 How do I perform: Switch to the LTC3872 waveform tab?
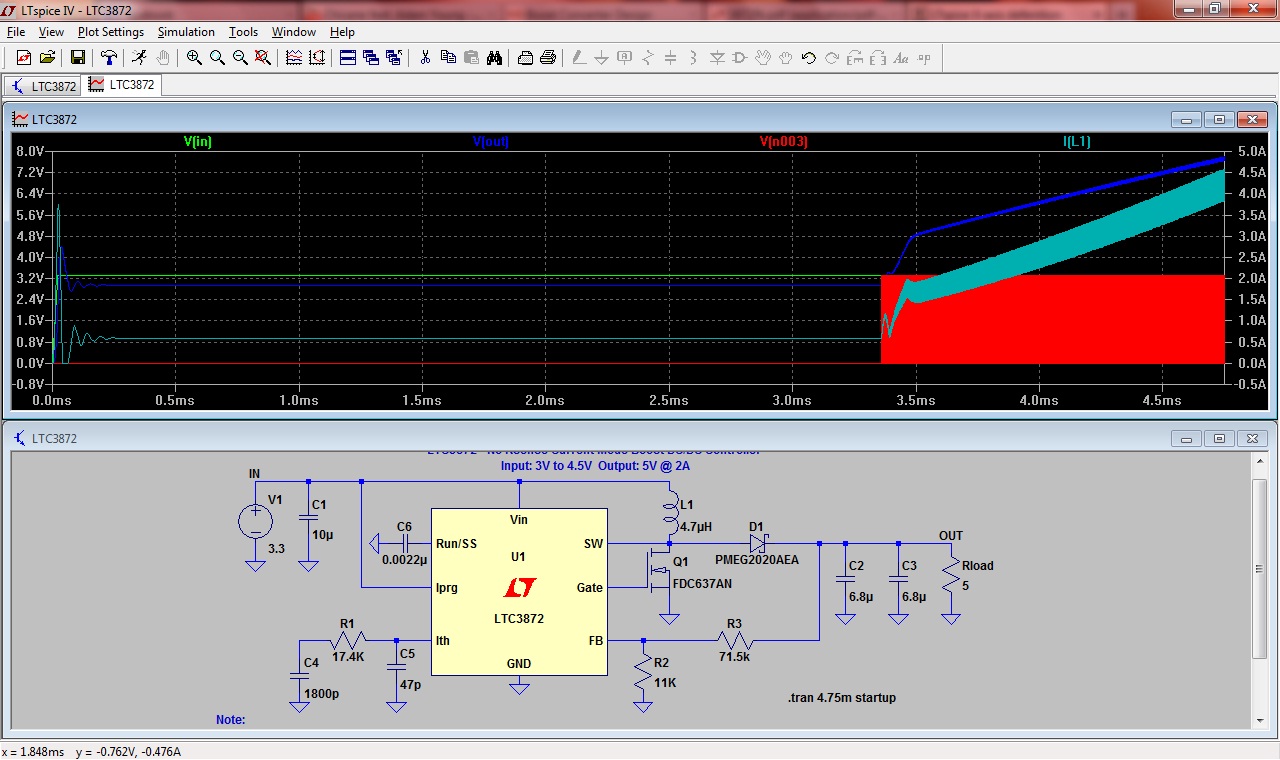tap(122, 85)
